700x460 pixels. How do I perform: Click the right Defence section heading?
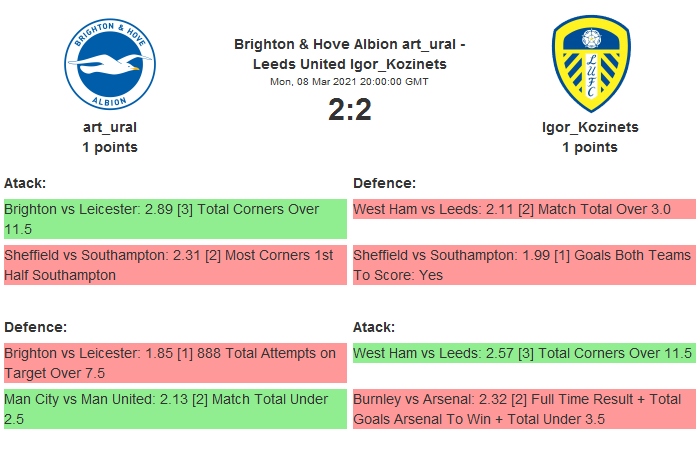385,183
